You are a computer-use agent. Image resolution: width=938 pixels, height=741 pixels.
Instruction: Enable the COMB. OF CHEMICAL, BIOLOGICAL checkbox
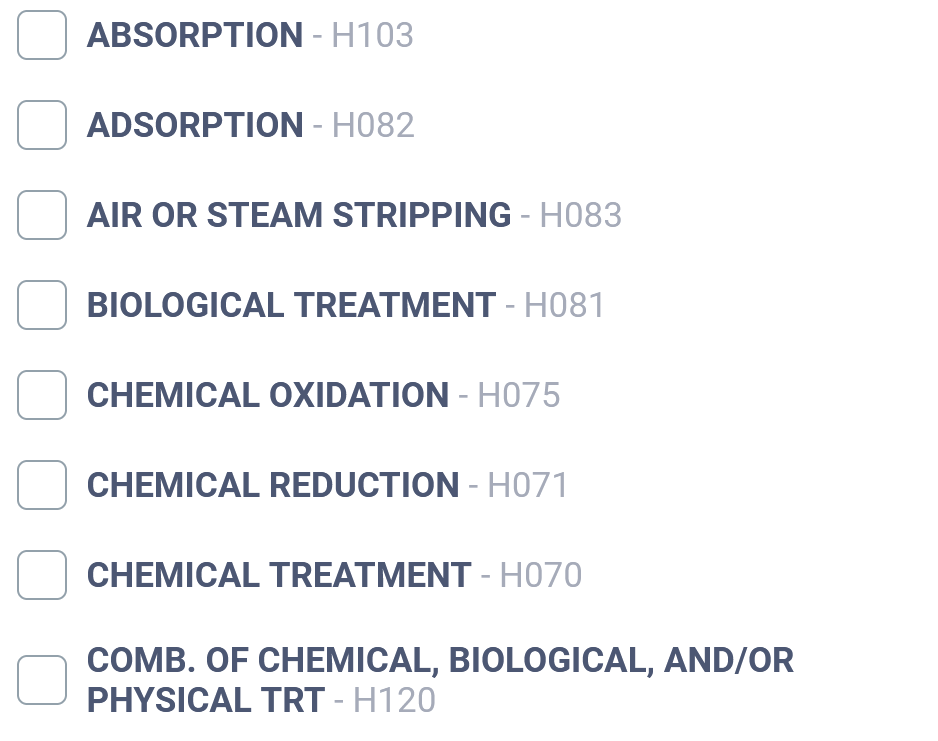[x=42, y=680]
